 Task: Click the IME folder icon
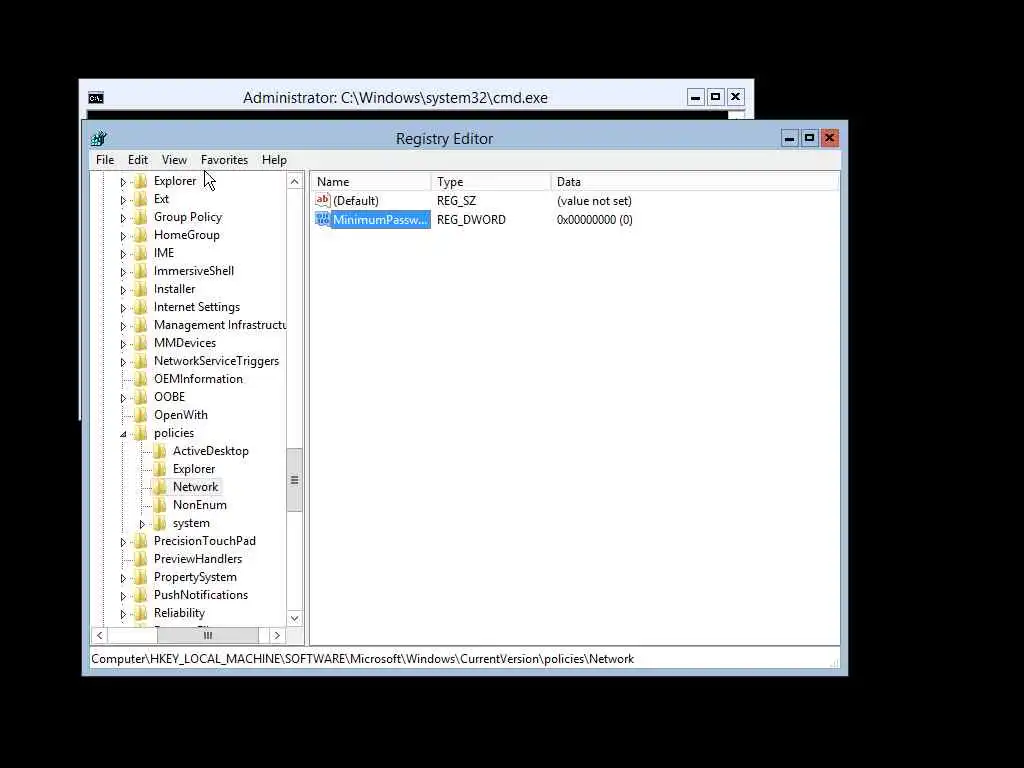pyautogui.click(x=140, y=253)
